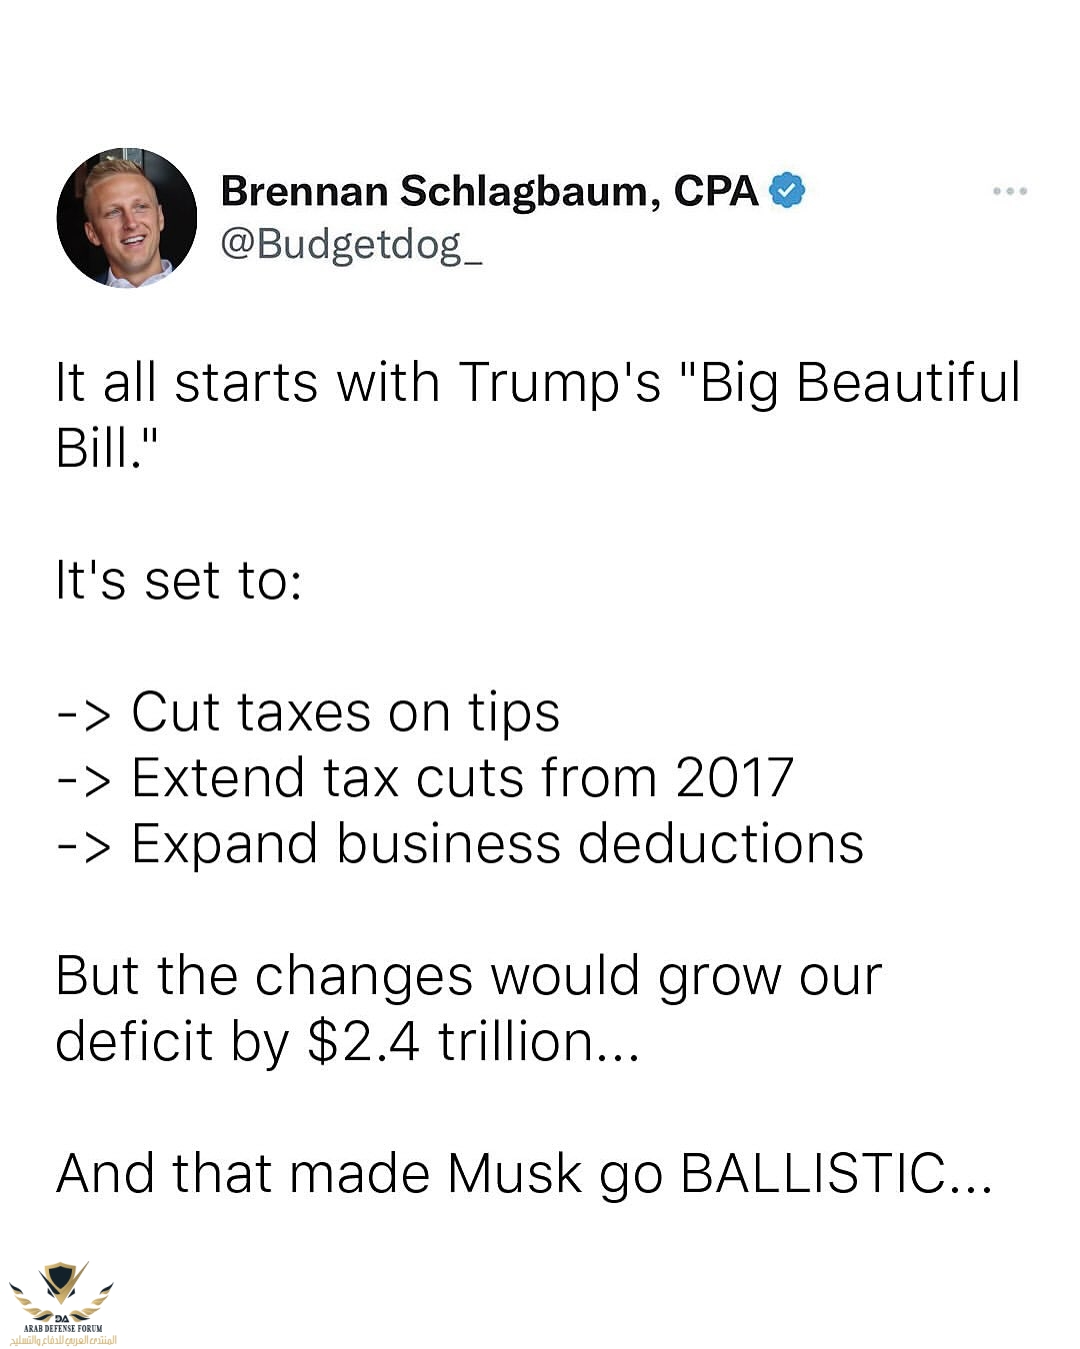Select the "Extend tax cuts from 2017" line
This screenshot has height=1349, width=1080.
tap(462, 777)
